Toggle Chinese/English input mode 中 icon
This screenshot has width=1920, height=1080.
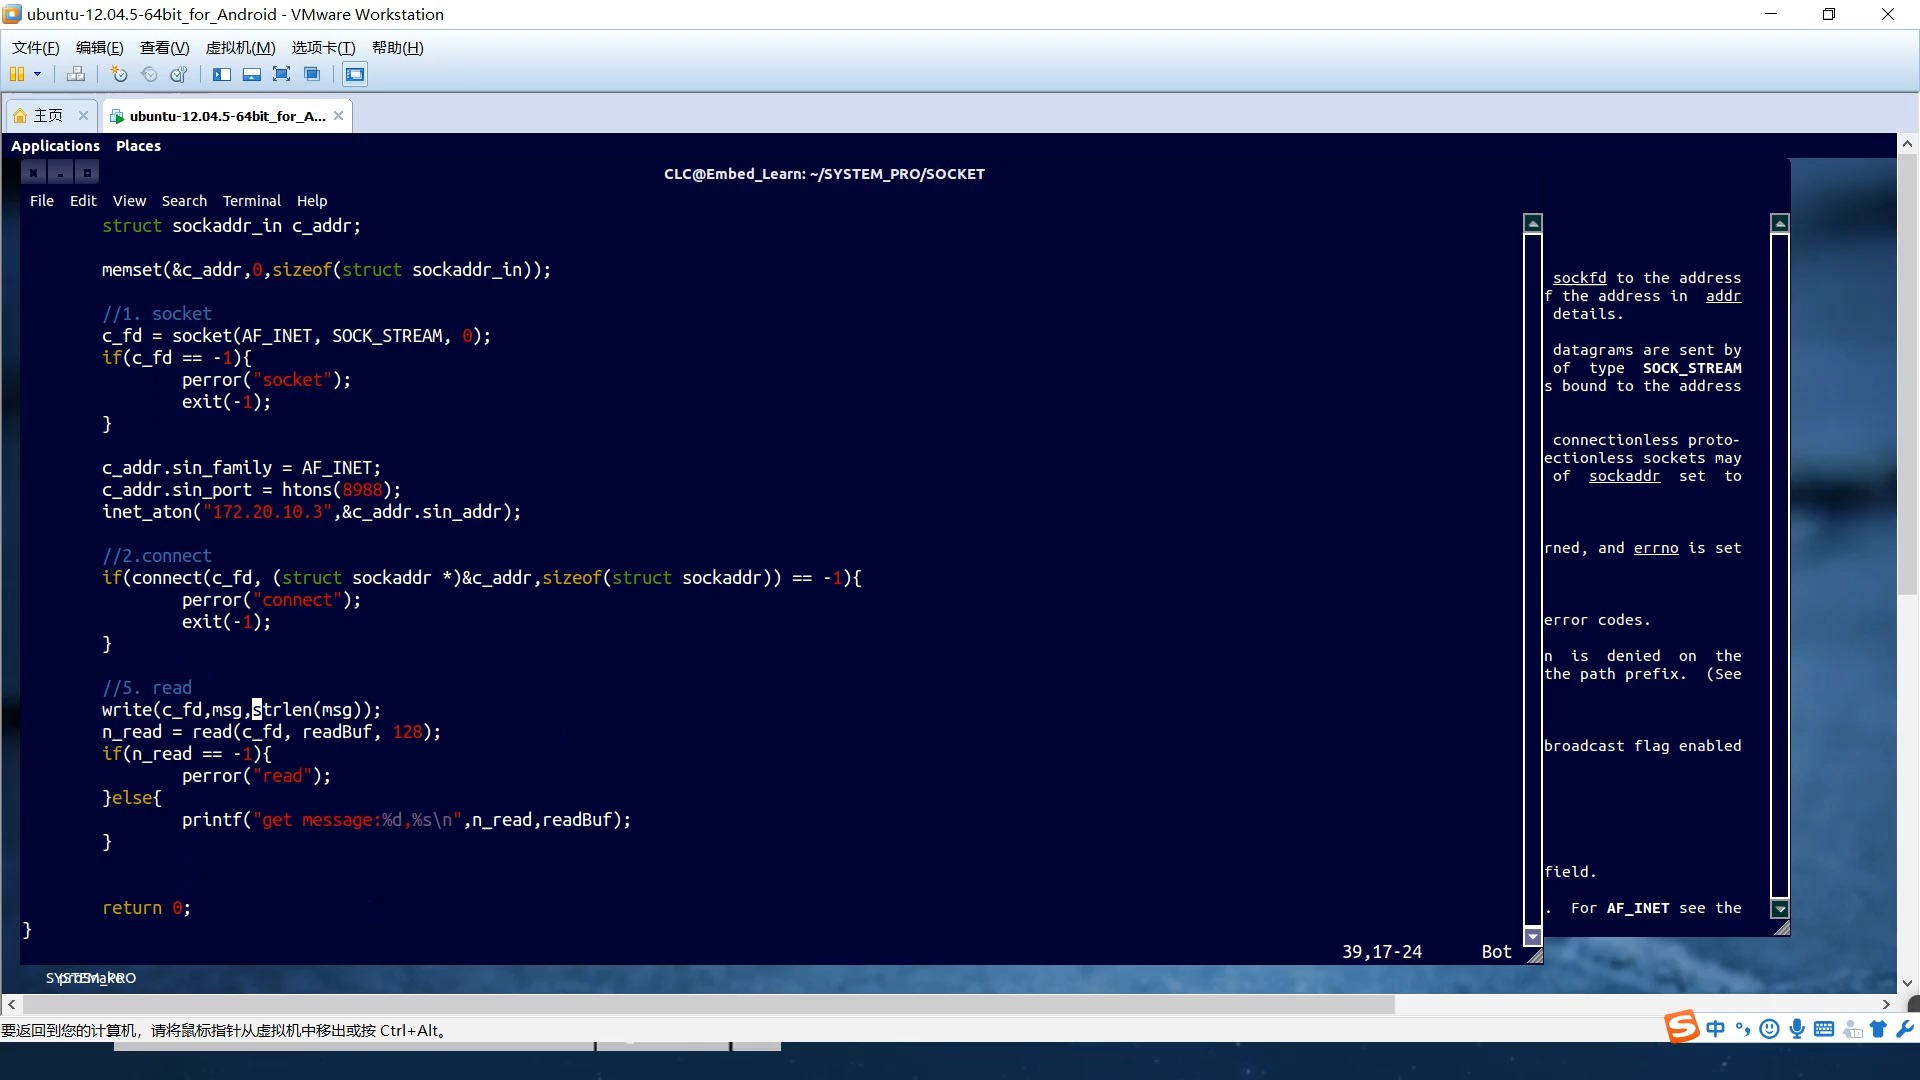1716,1029
